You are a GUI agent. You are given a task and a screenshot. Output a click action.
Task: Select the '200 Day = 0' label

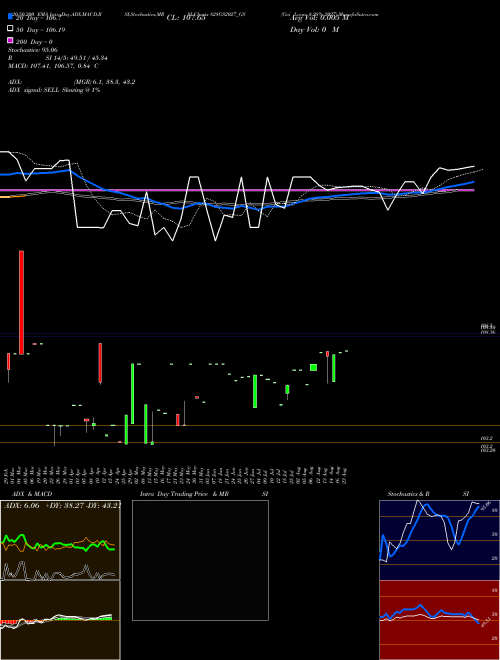(x=34, y=42)
